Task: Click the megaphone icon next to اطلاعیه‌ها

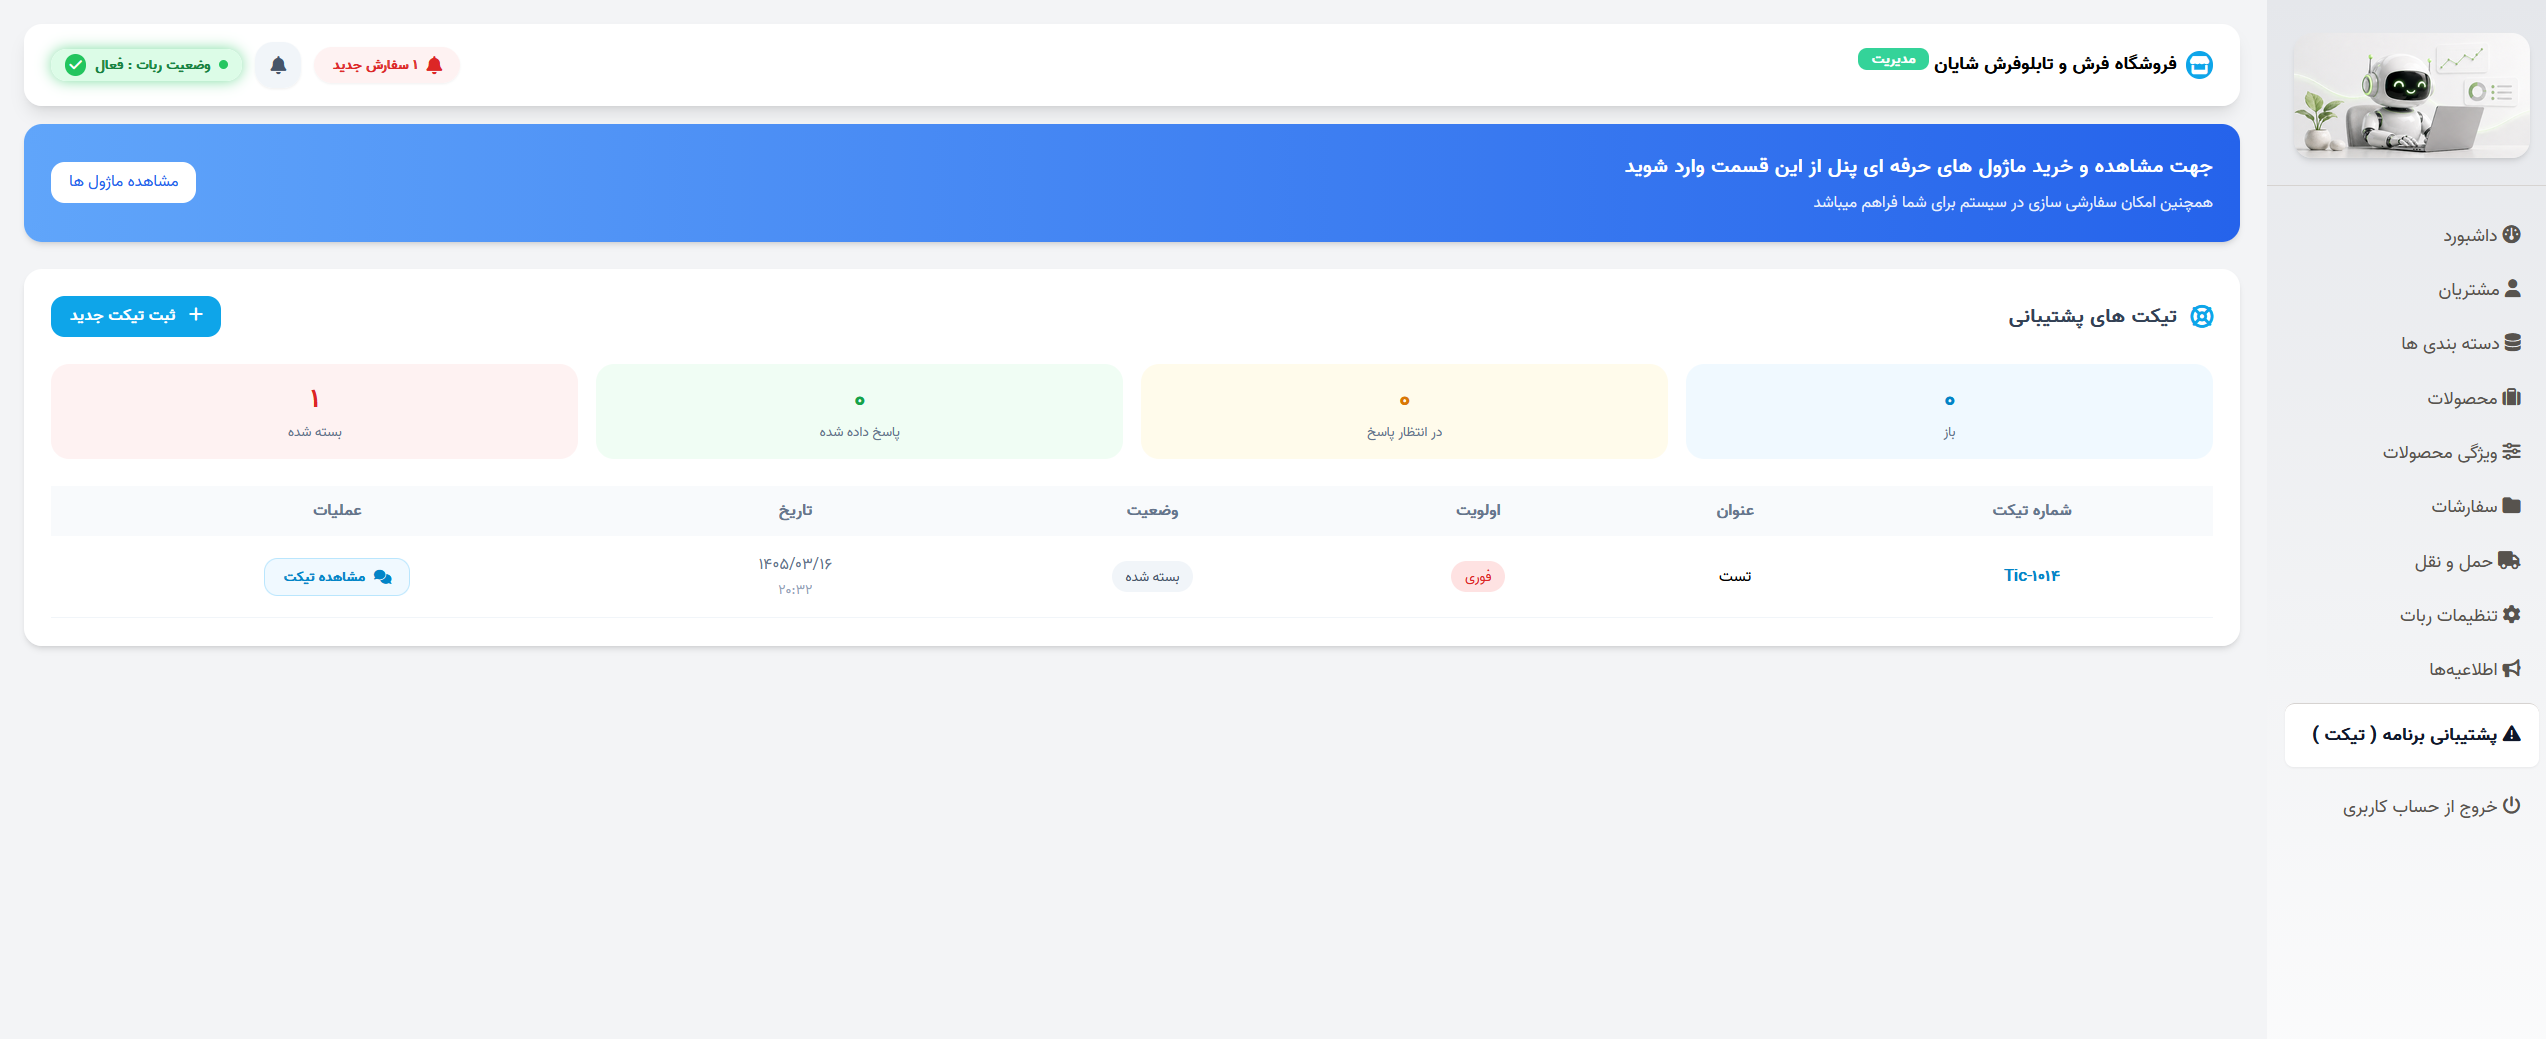Action: tap(2512, 669)
